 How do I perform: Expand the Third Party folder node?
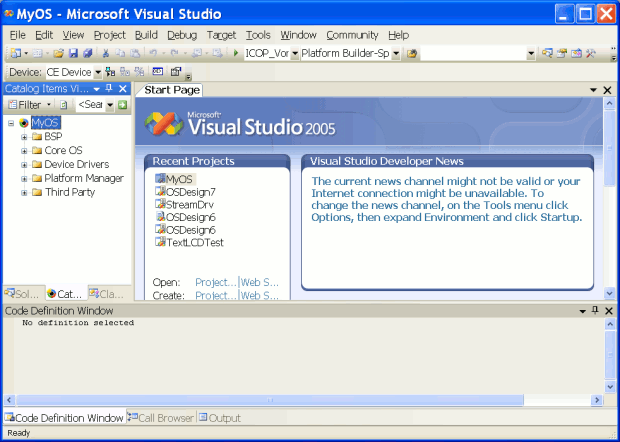(x=24, y=193)
